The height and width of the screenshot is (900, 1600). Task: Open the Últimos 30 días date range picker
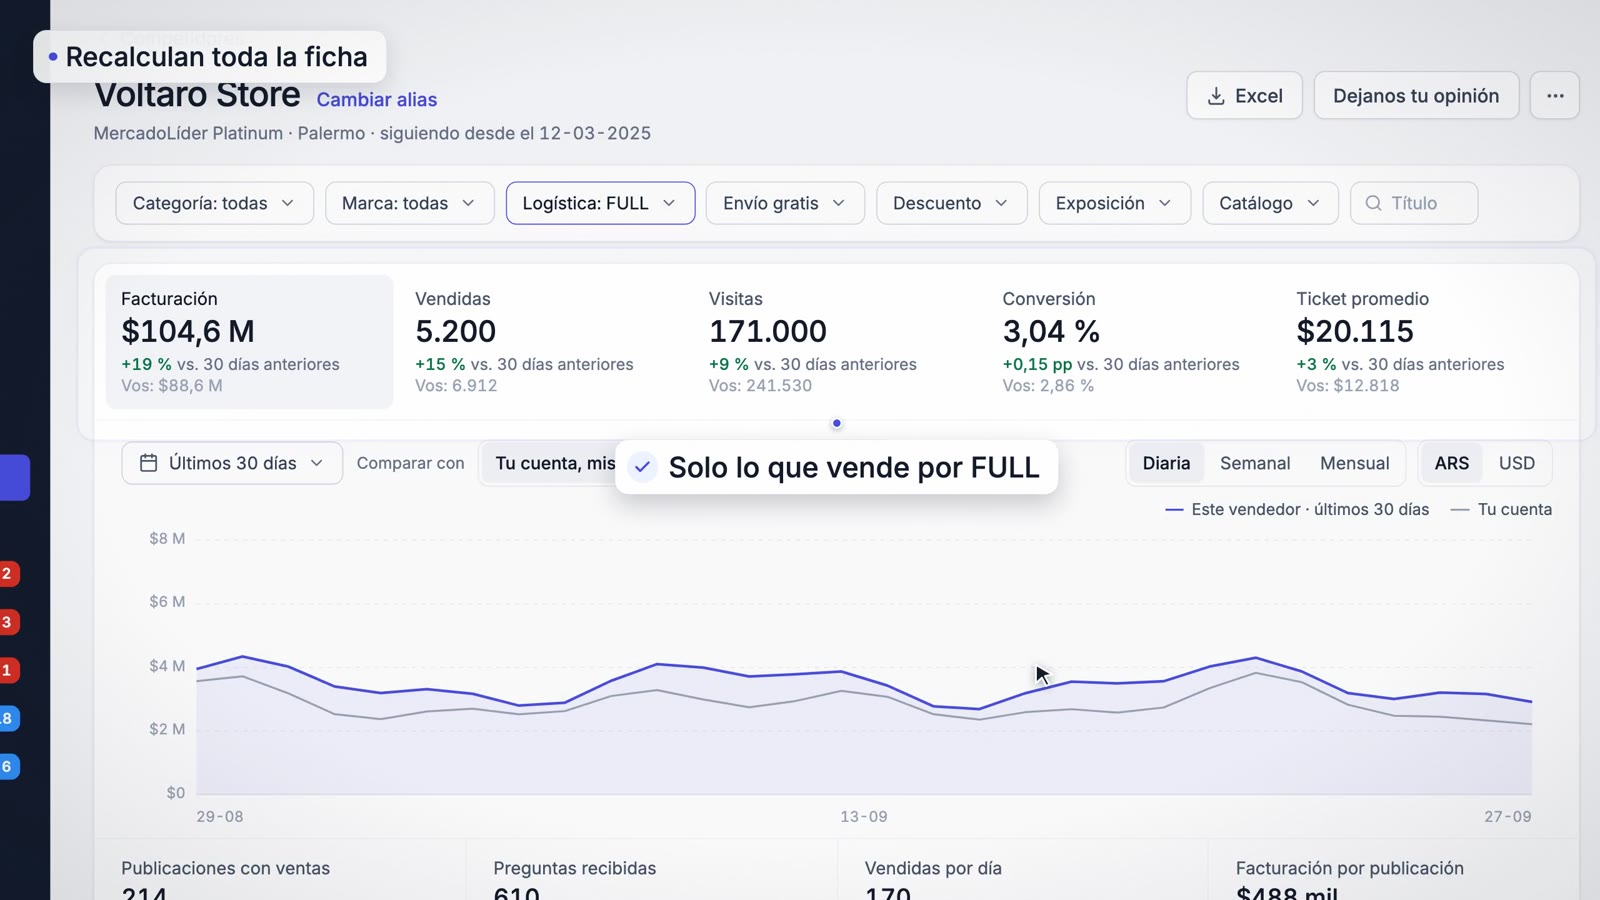pyautogui.click(x=232, y=463)
